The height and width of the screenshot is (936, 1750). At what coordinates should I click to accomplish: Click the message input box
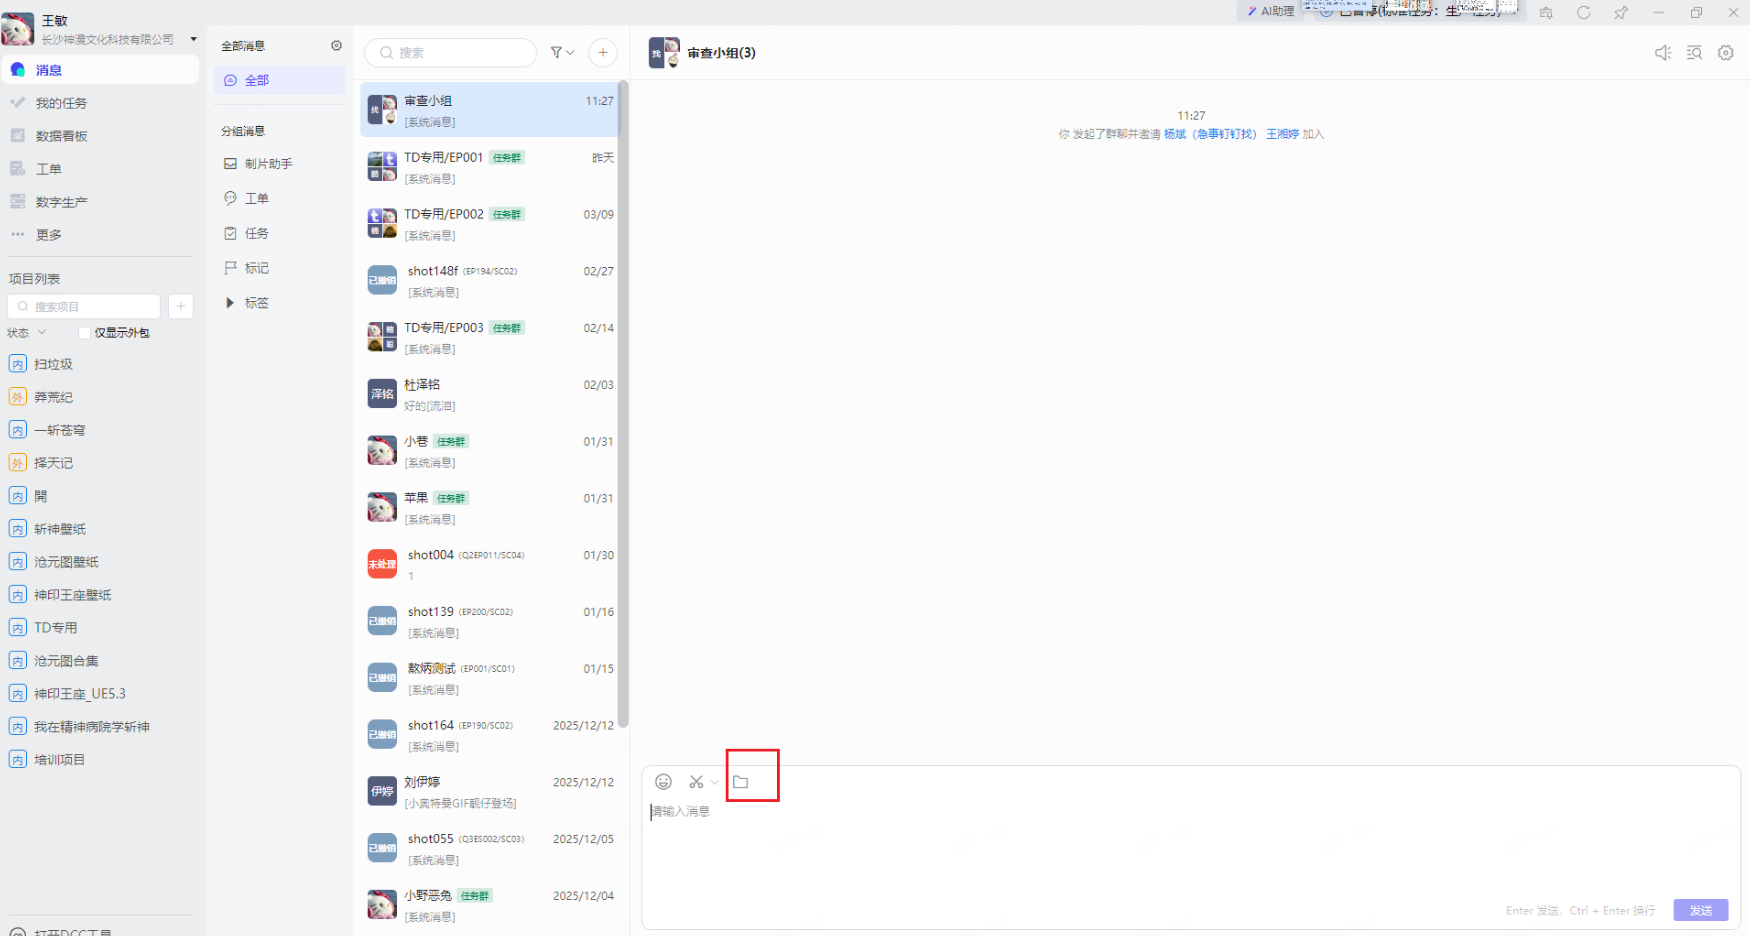coord(1190,850)
